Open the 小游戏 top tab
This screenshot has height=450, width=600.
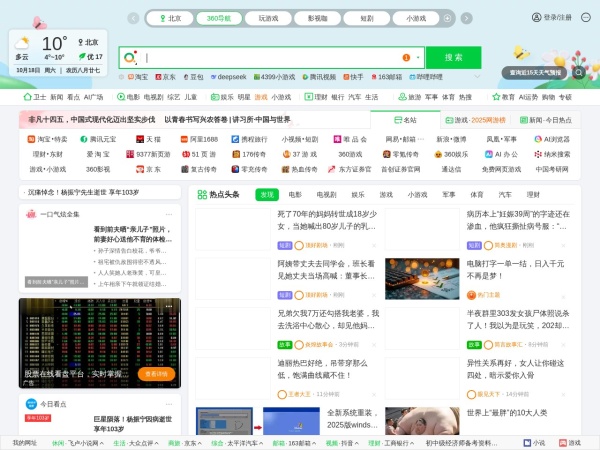(x=416, y=18)
